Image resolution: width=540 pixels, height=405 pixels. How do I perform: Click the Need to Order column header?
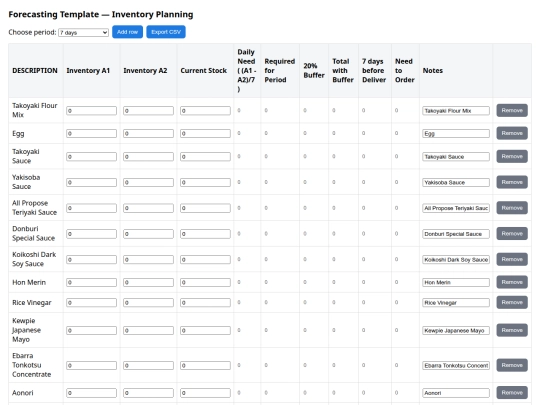(x=405, y=71)
